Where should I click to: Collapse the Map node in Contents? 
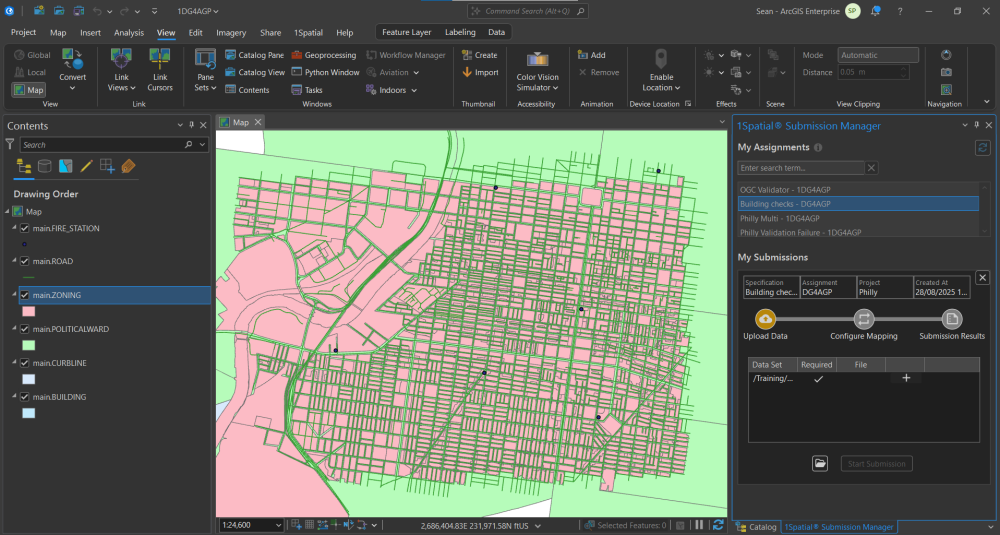pos(8,211)
